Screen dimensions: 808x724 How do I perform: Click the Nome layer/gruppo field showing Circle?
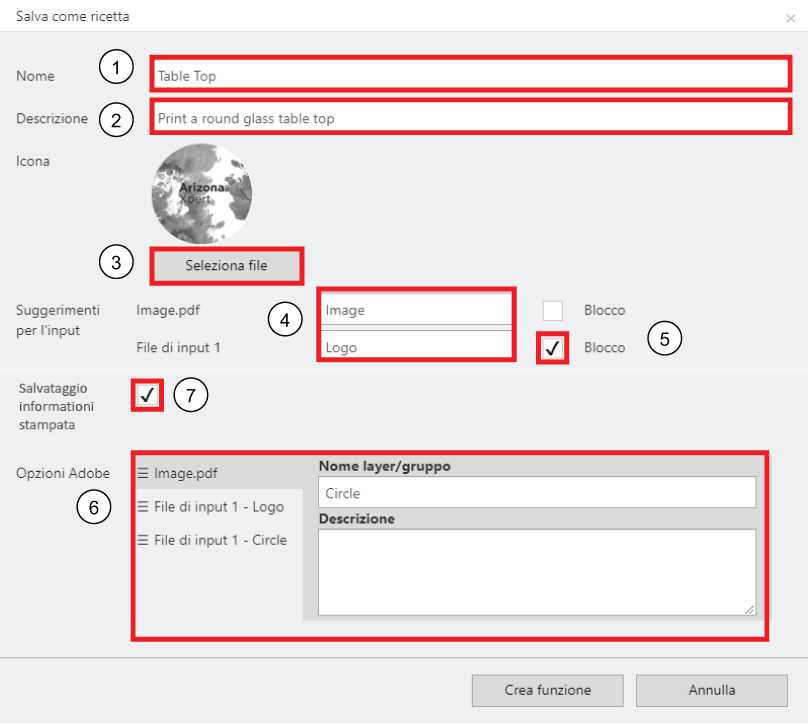[x=537, y=493]
